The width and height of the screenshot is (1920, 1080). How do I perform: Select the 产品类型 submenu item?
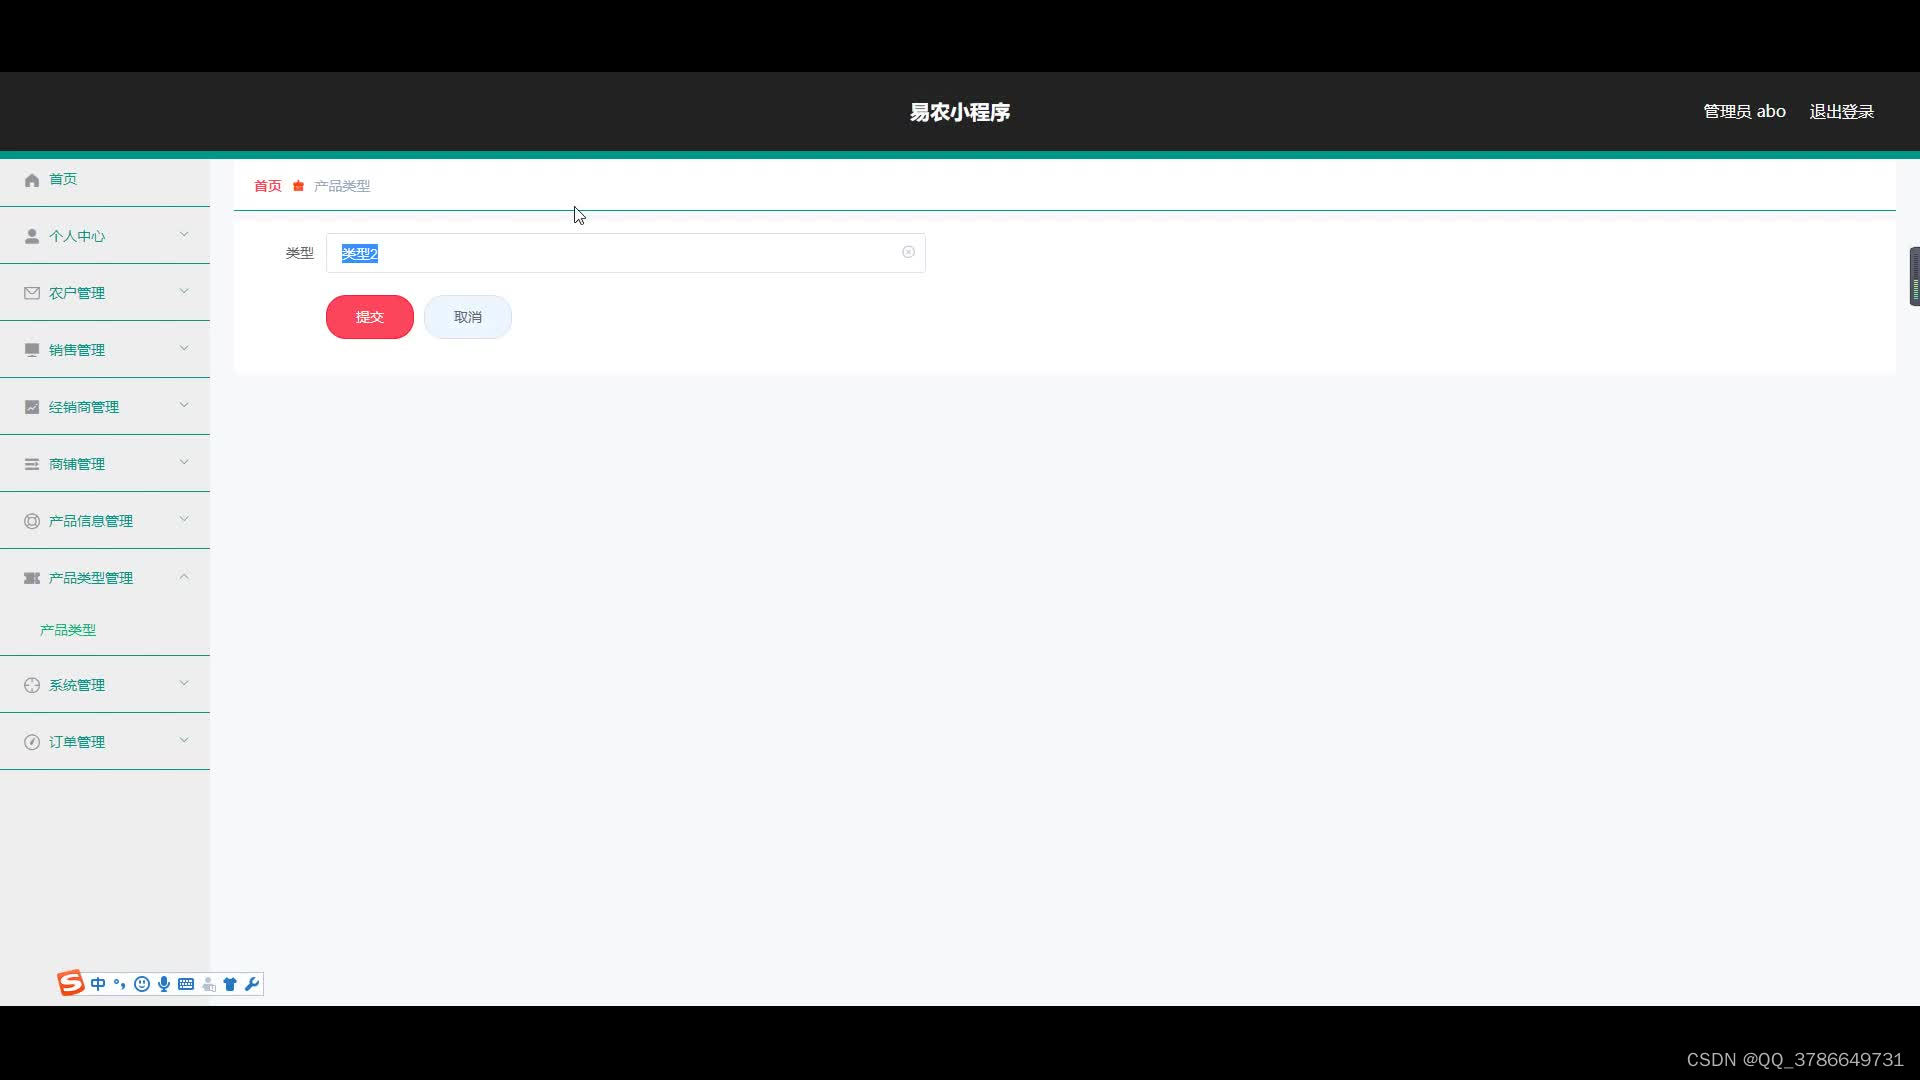coord(68,630)
